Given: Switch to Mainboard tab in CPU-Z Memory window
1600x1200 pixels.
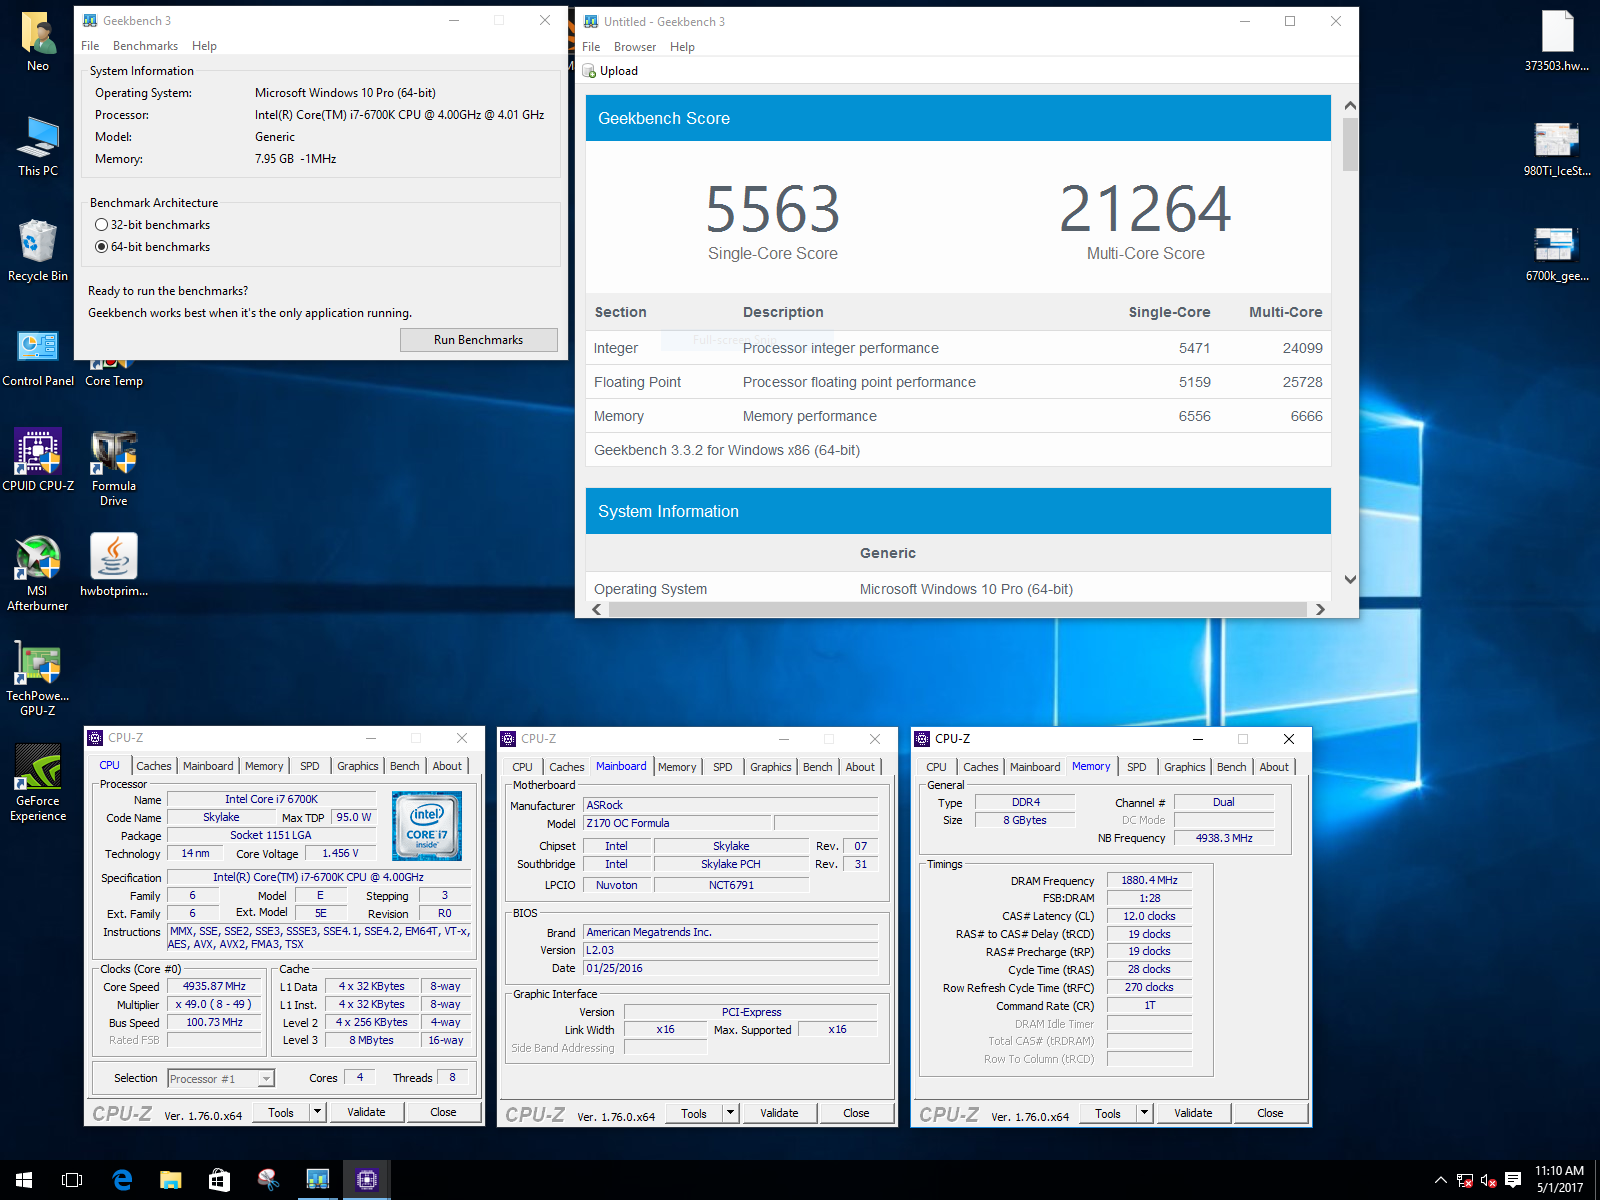Looking at the screenshot, I should [1035, 767].
